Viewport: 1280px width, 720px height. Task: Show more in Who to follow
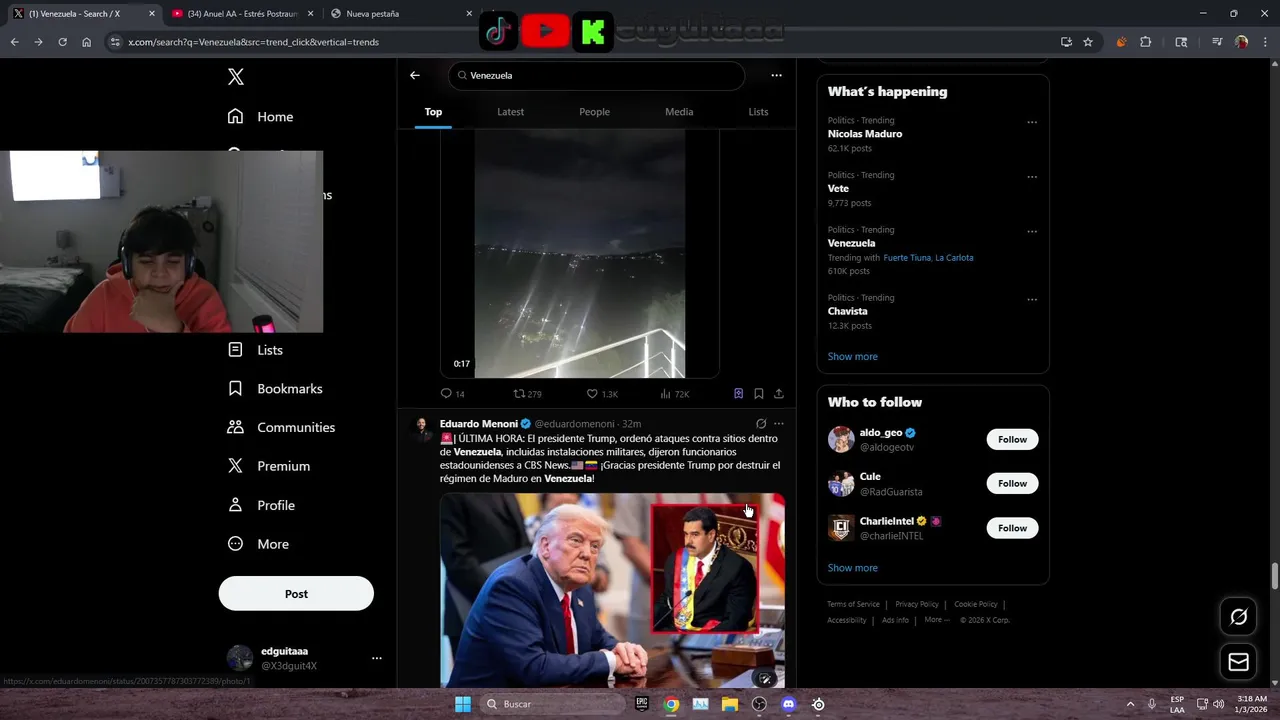tap(852, 568)
